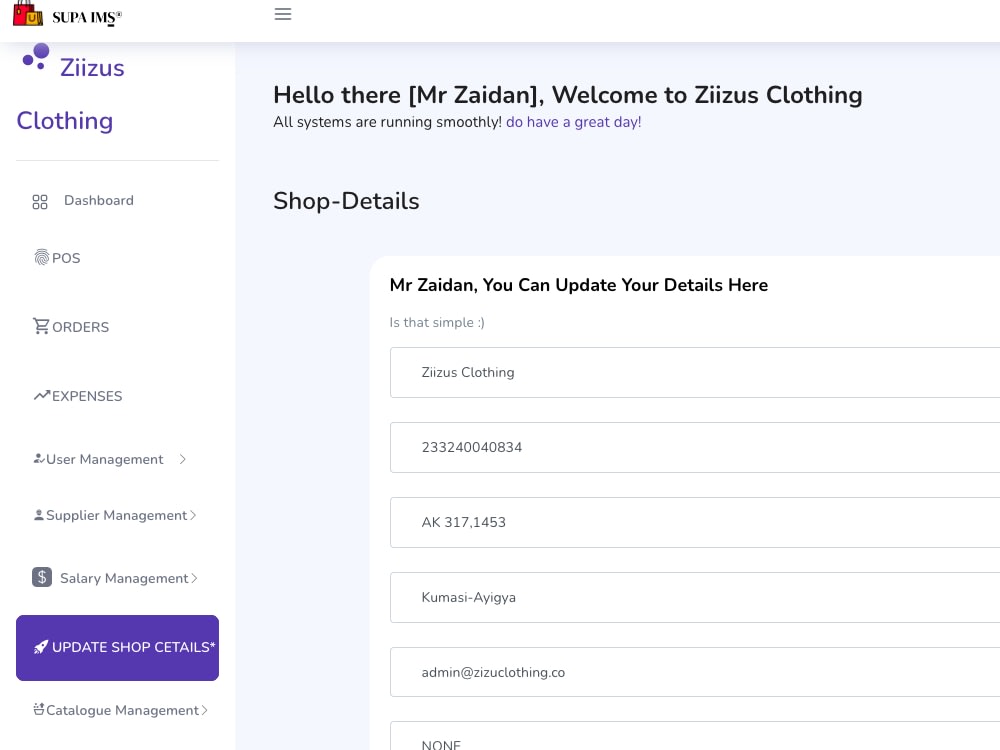1000x750 pixels.
Task: Click the rocket icon in Update Shop Details
Action: (x=41, y=647)
